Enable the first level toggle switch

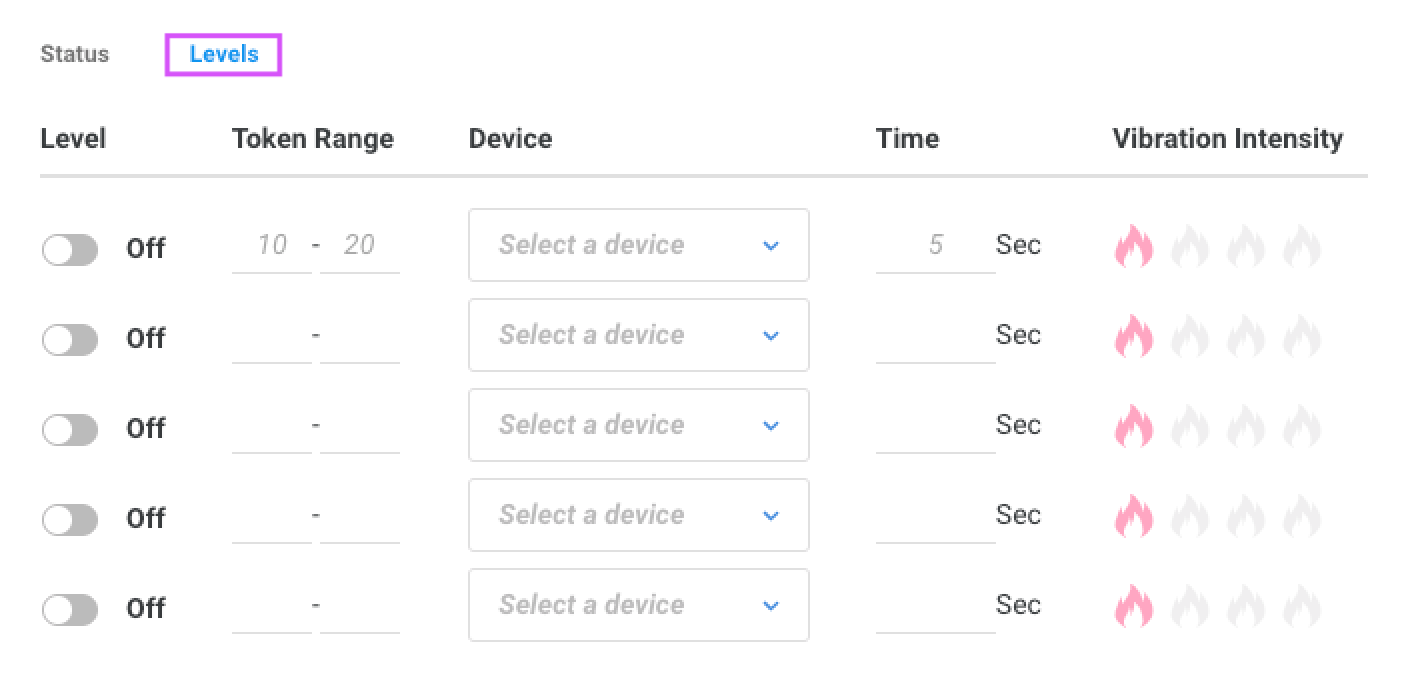coord(70,250)
